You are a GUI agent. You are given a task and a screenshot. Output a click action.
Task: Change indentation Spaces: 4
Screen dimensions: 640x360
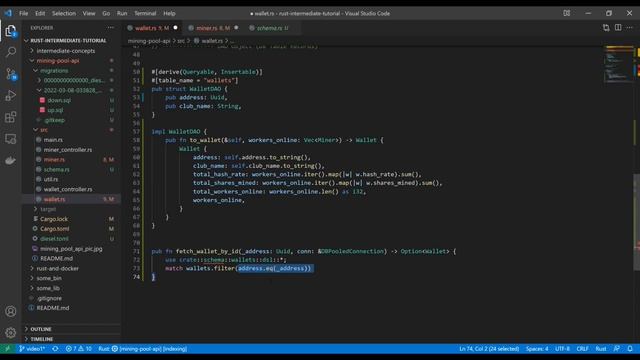(x=537, y=349)
